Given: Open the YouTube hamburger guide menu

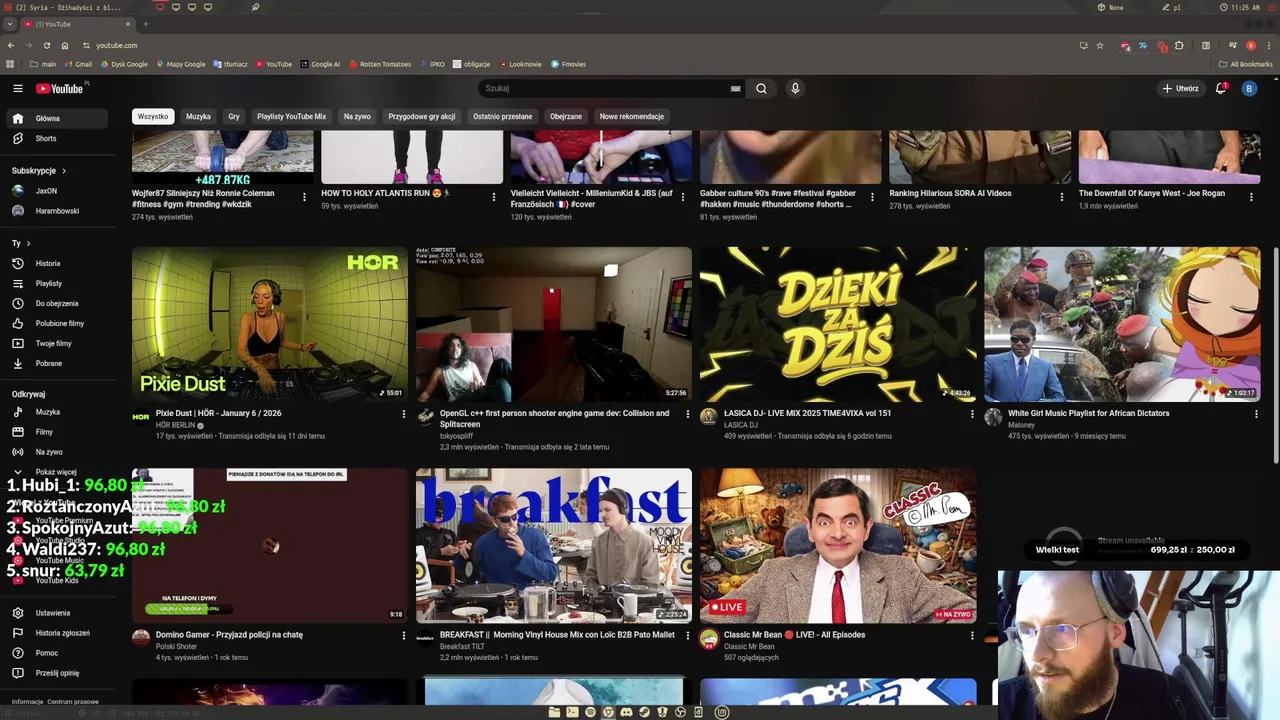Looking at the screenshot, I should 17,88.
